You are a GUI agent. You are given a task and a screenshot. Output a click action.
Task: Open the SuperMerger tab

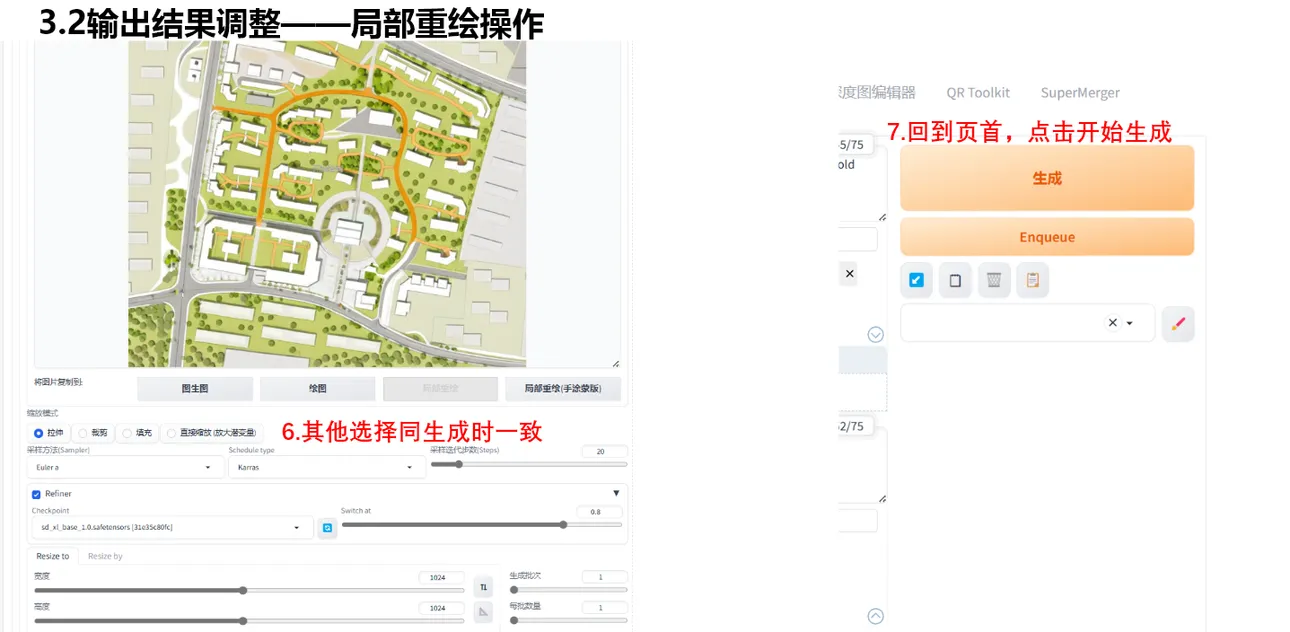click(1080, 92)
